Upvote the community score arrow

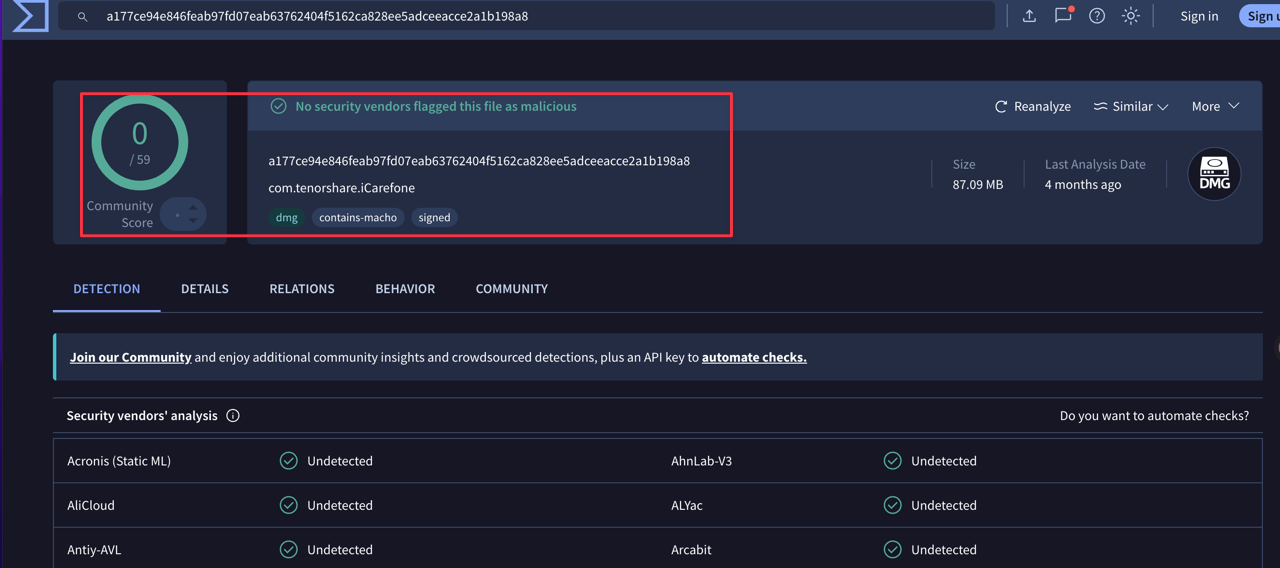point(193,208)
